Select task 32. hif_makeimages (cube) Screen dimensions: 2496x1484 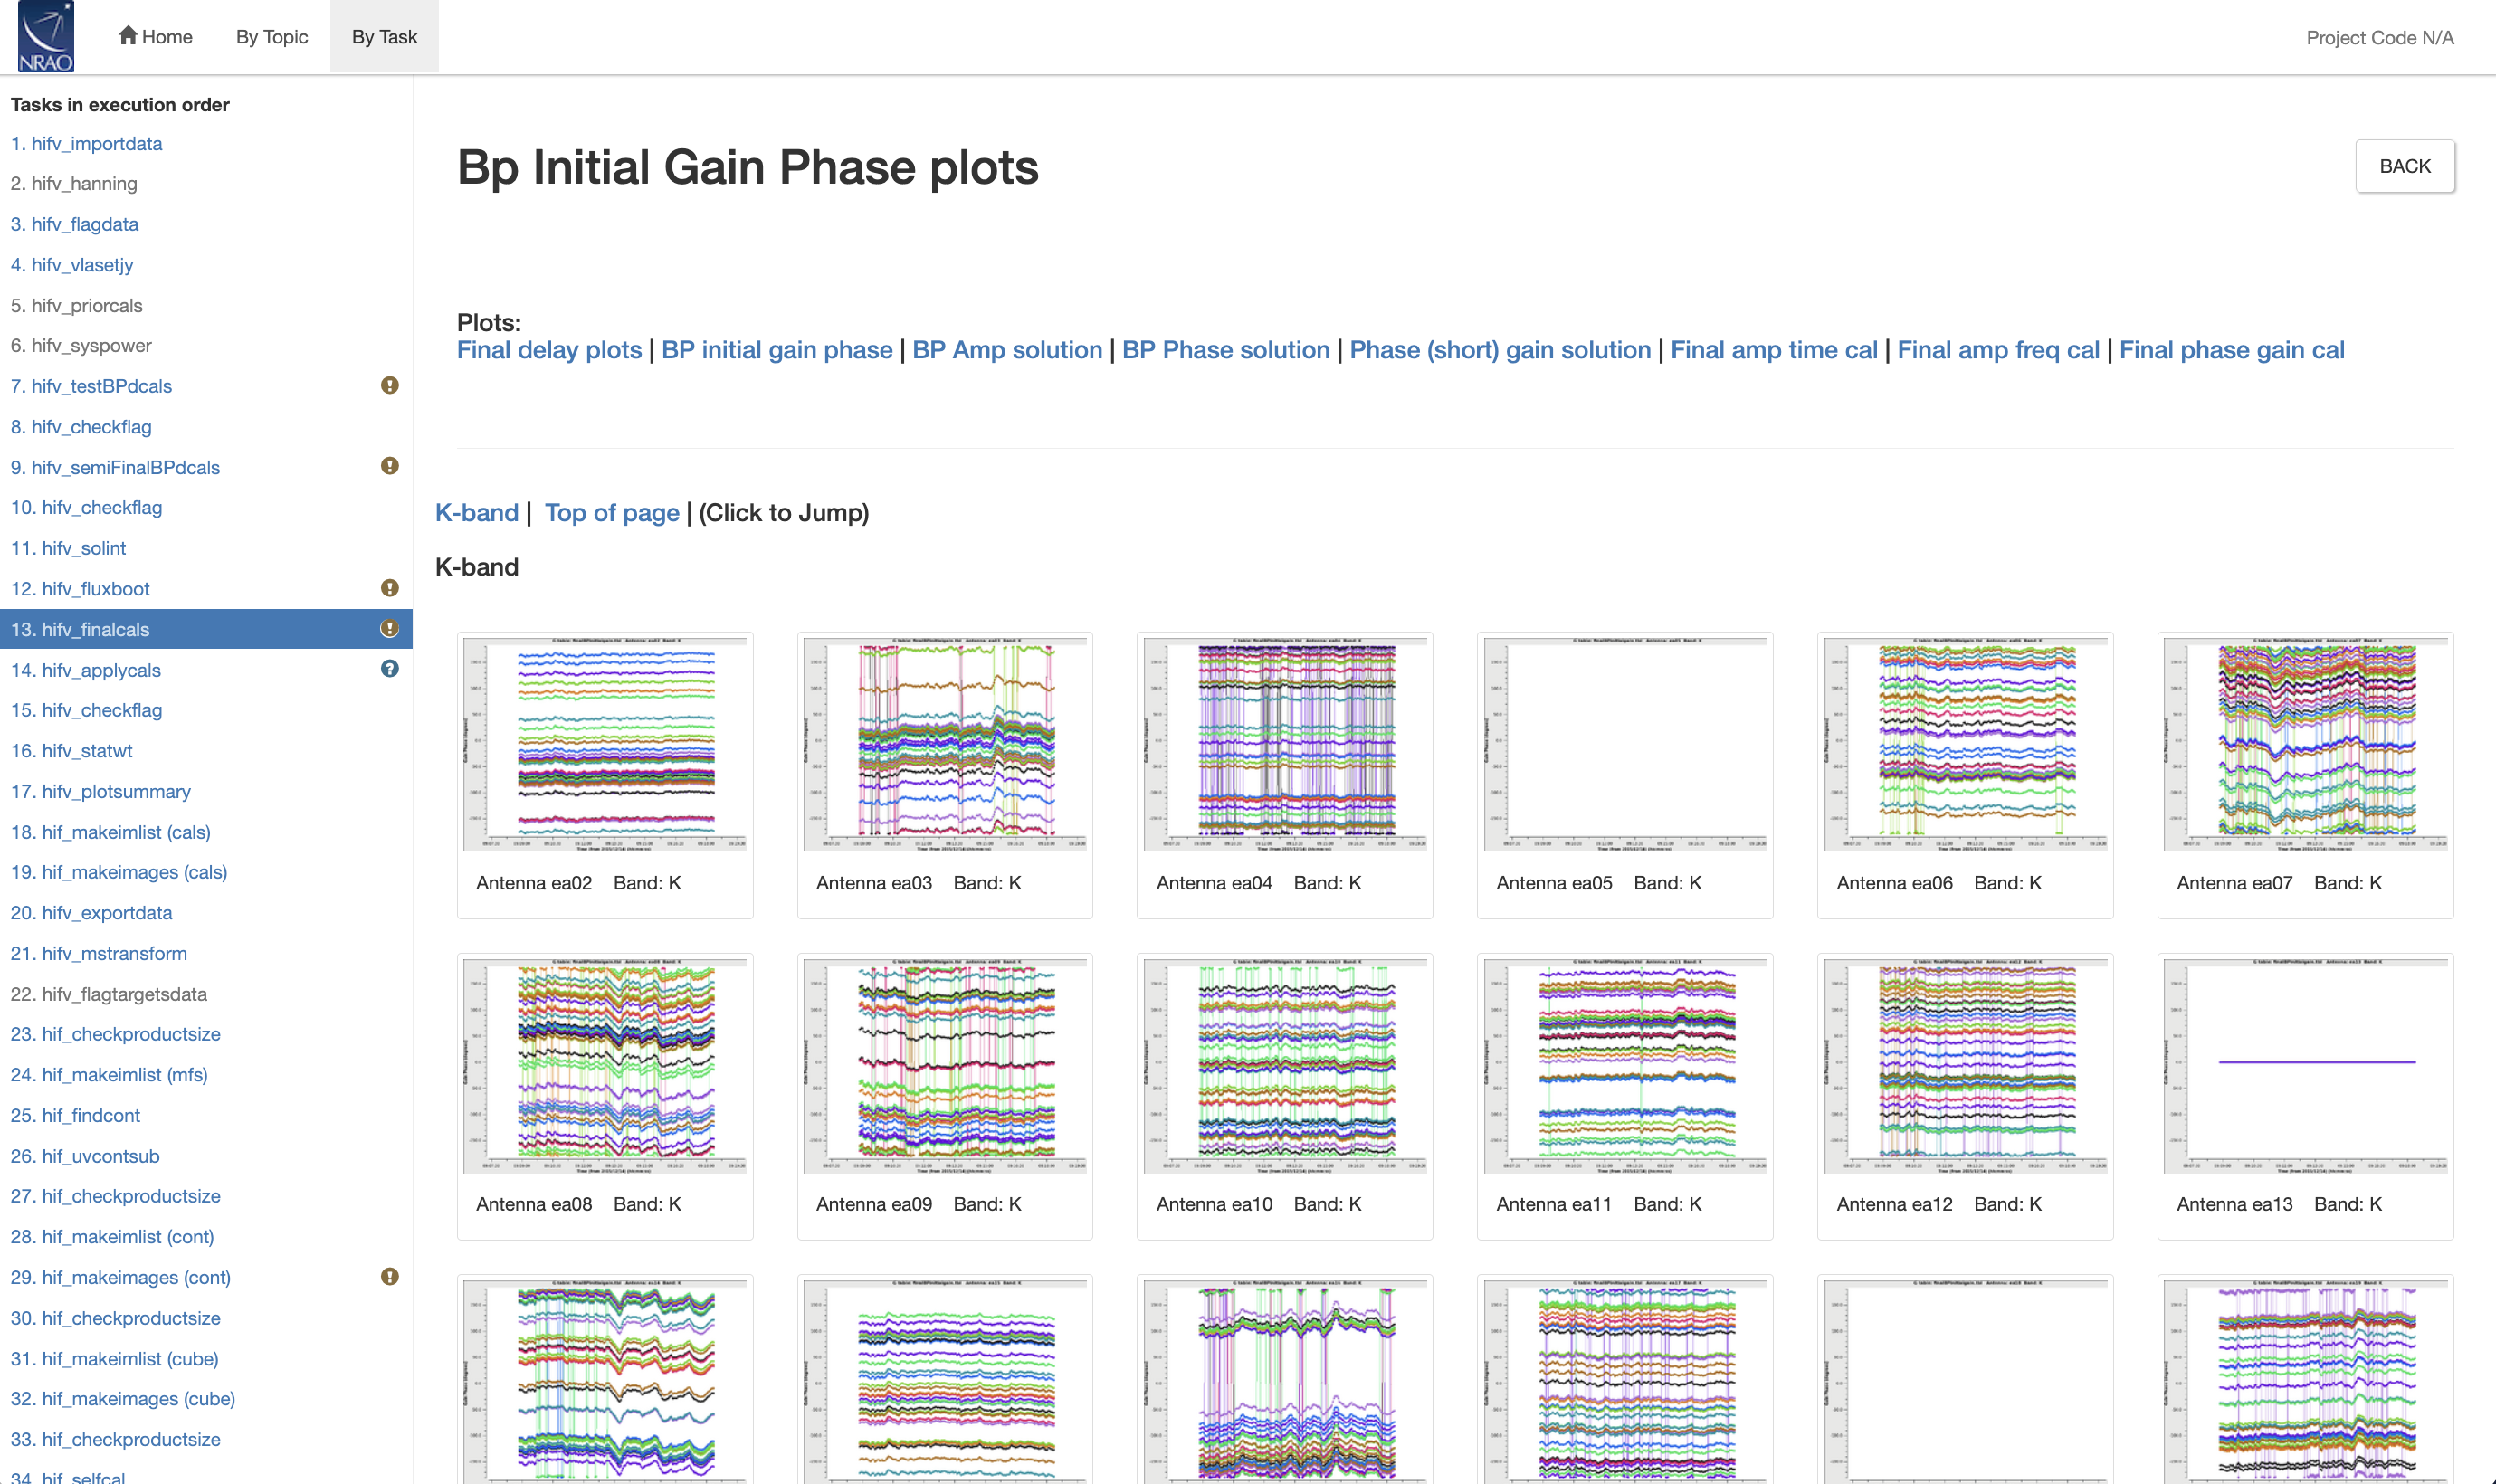123,1398
